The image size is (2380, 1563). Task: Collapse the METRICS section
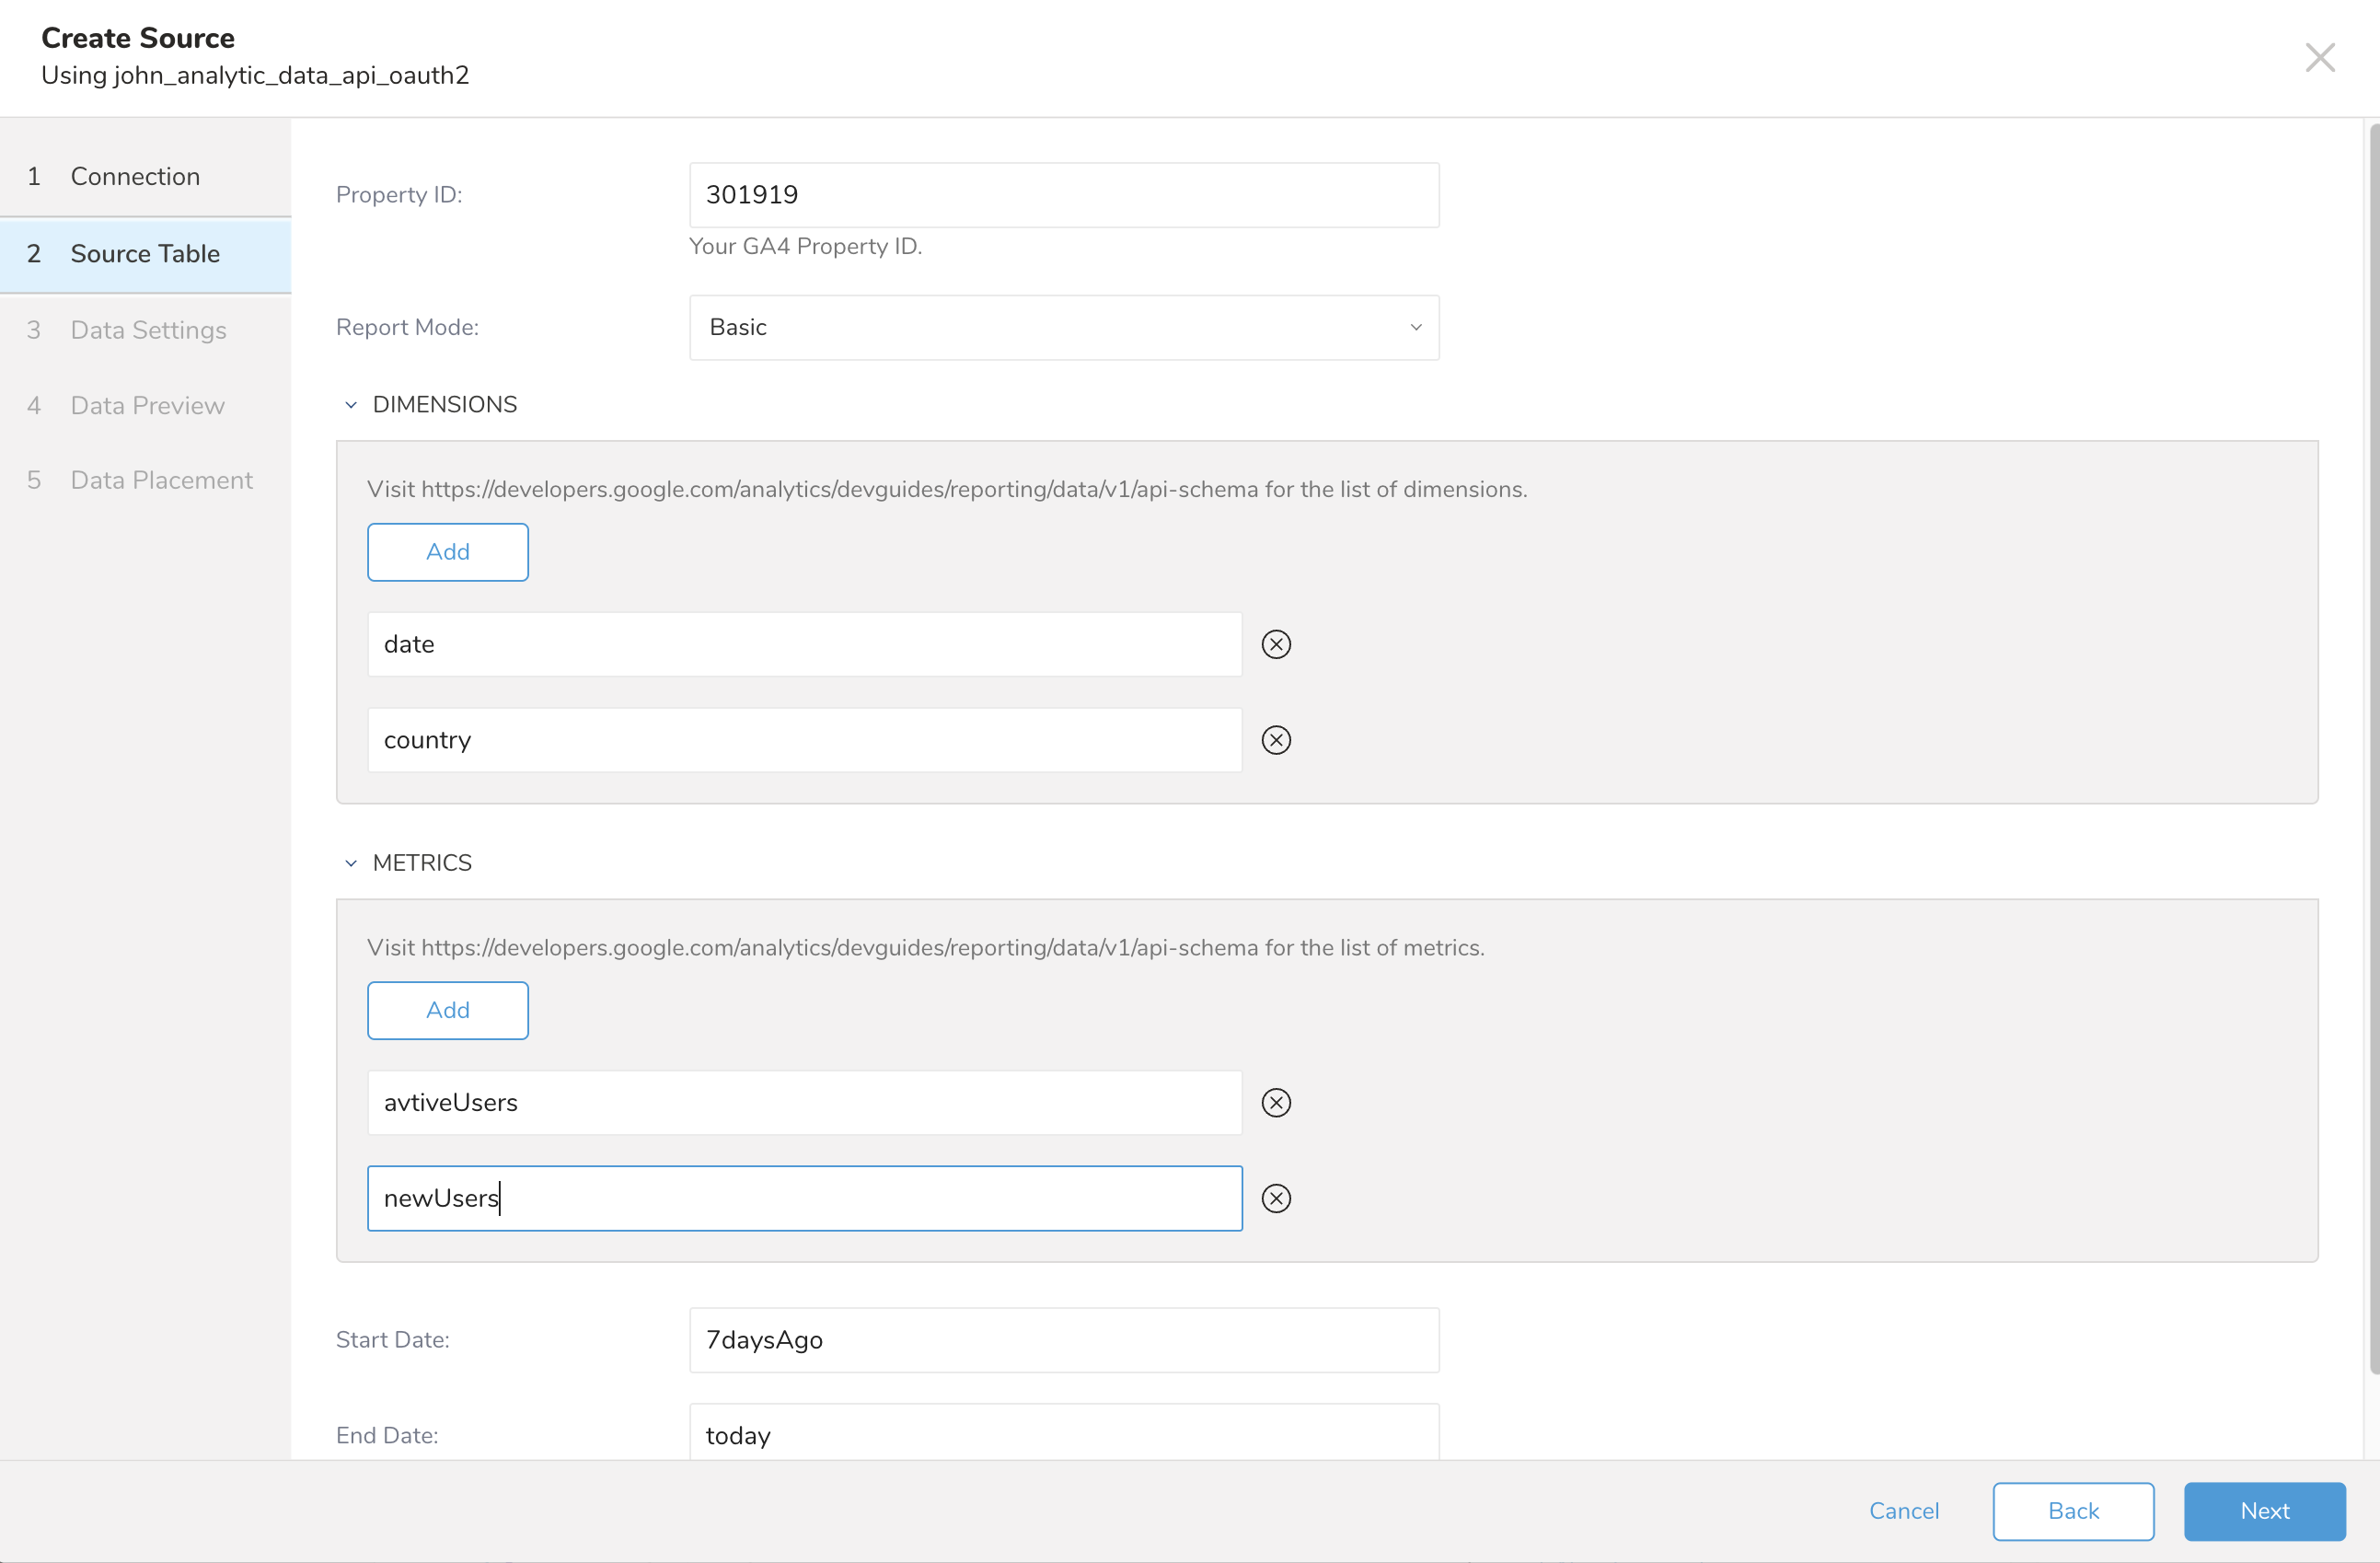pos(351,863)
